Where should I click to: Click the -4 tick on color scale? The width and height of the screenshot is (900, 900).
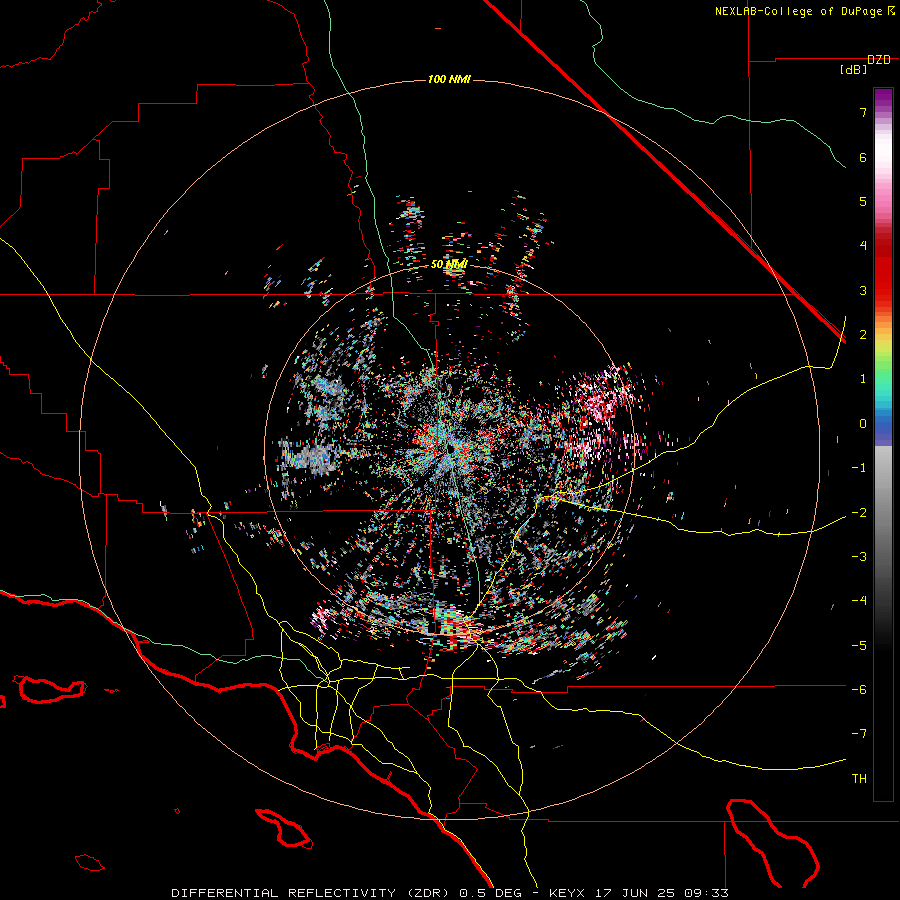(859, 600)
